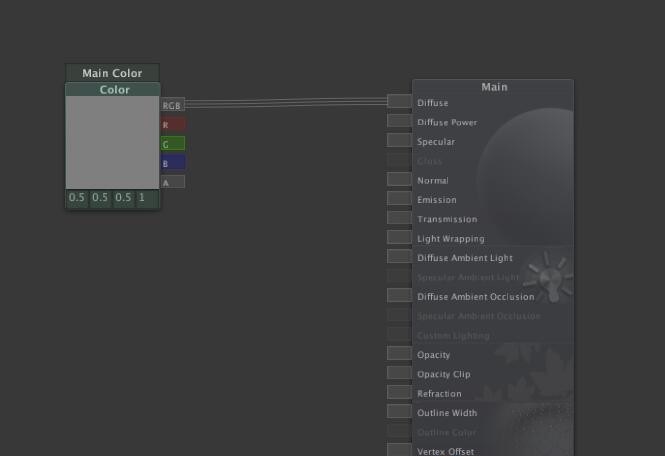
Task: Click the Transmission input connector box
Action: [399, 218]
